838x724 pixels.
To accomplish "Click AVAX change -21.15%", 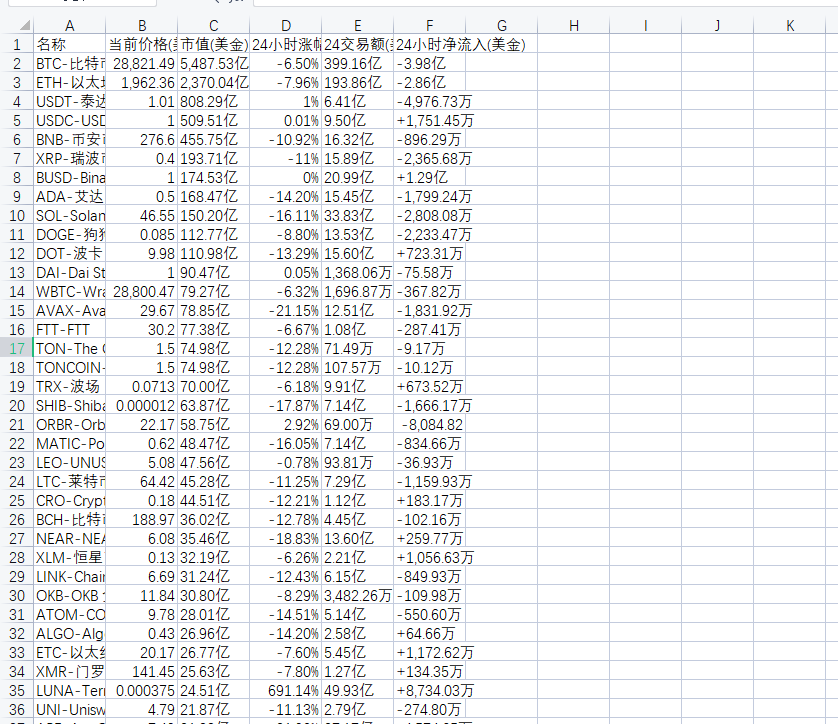I will click(286, 311).
